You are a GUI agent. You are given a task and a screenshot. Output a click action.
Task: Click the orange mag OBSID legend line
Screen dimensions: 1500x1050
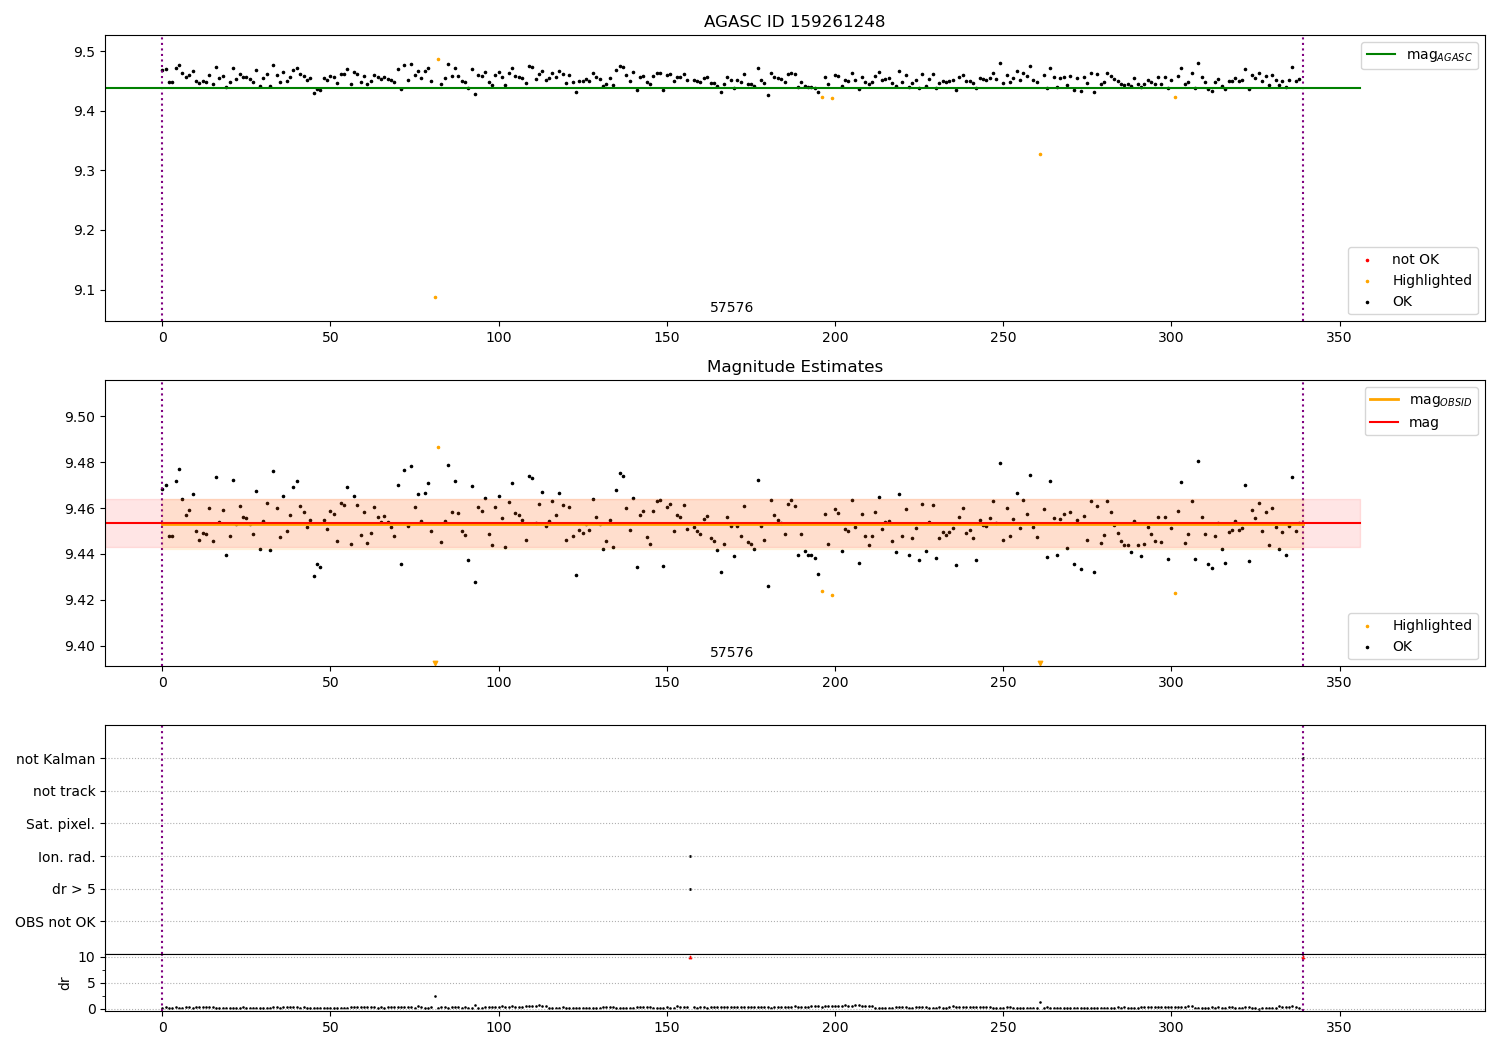click(x=1384, y=400)
